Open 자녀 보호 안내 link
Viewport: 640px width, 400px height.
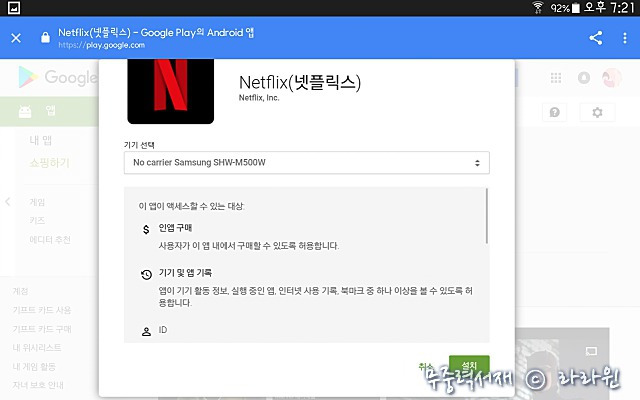pos(38,385)
